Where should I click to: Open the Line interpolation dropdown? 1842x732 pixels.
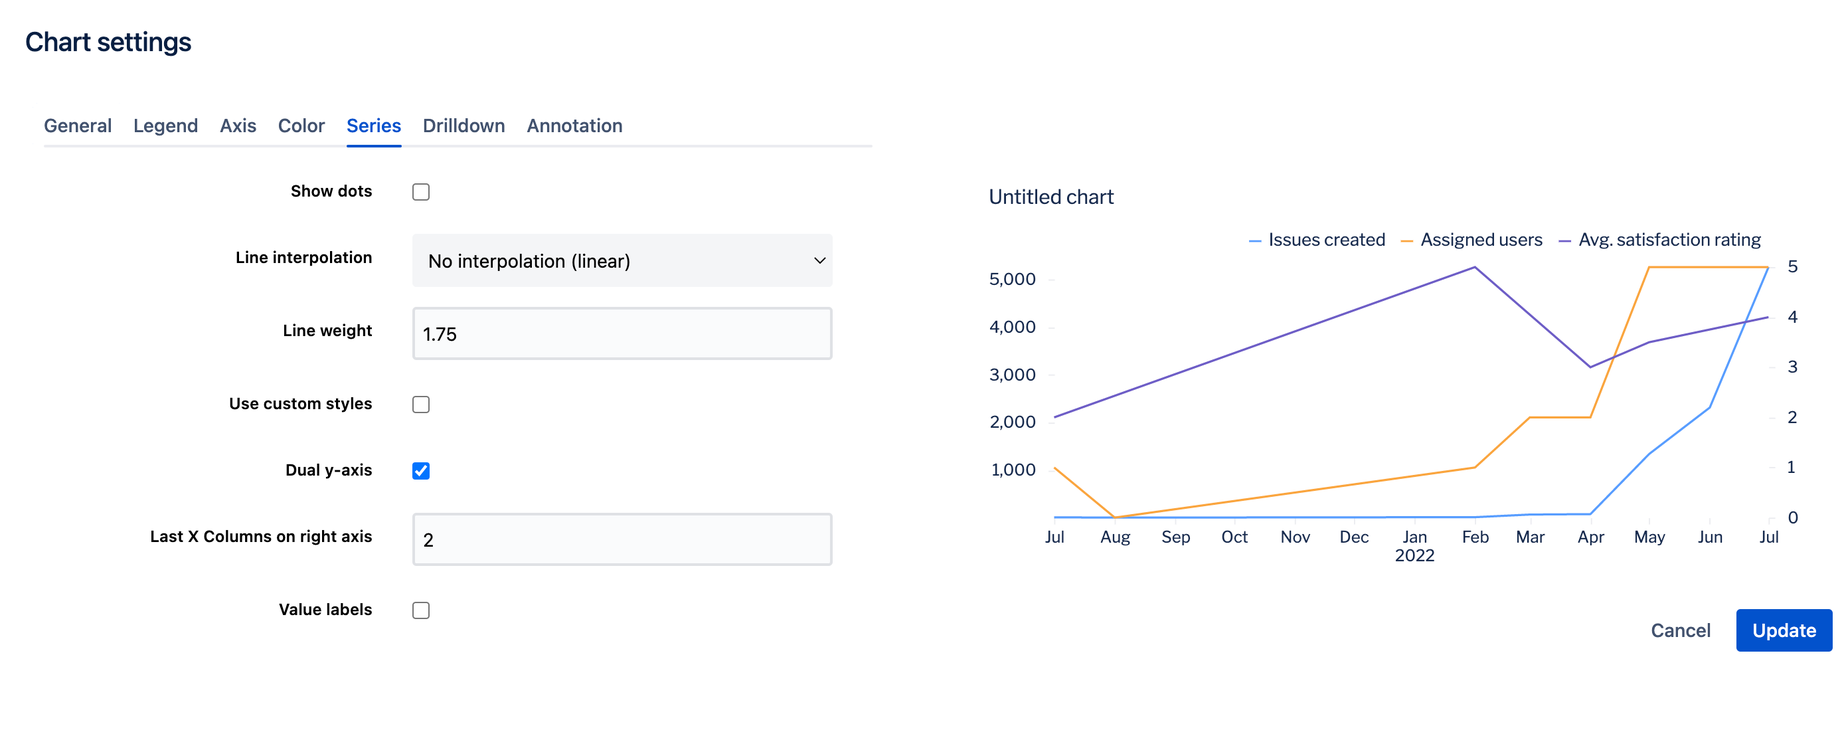click(621, 261)
